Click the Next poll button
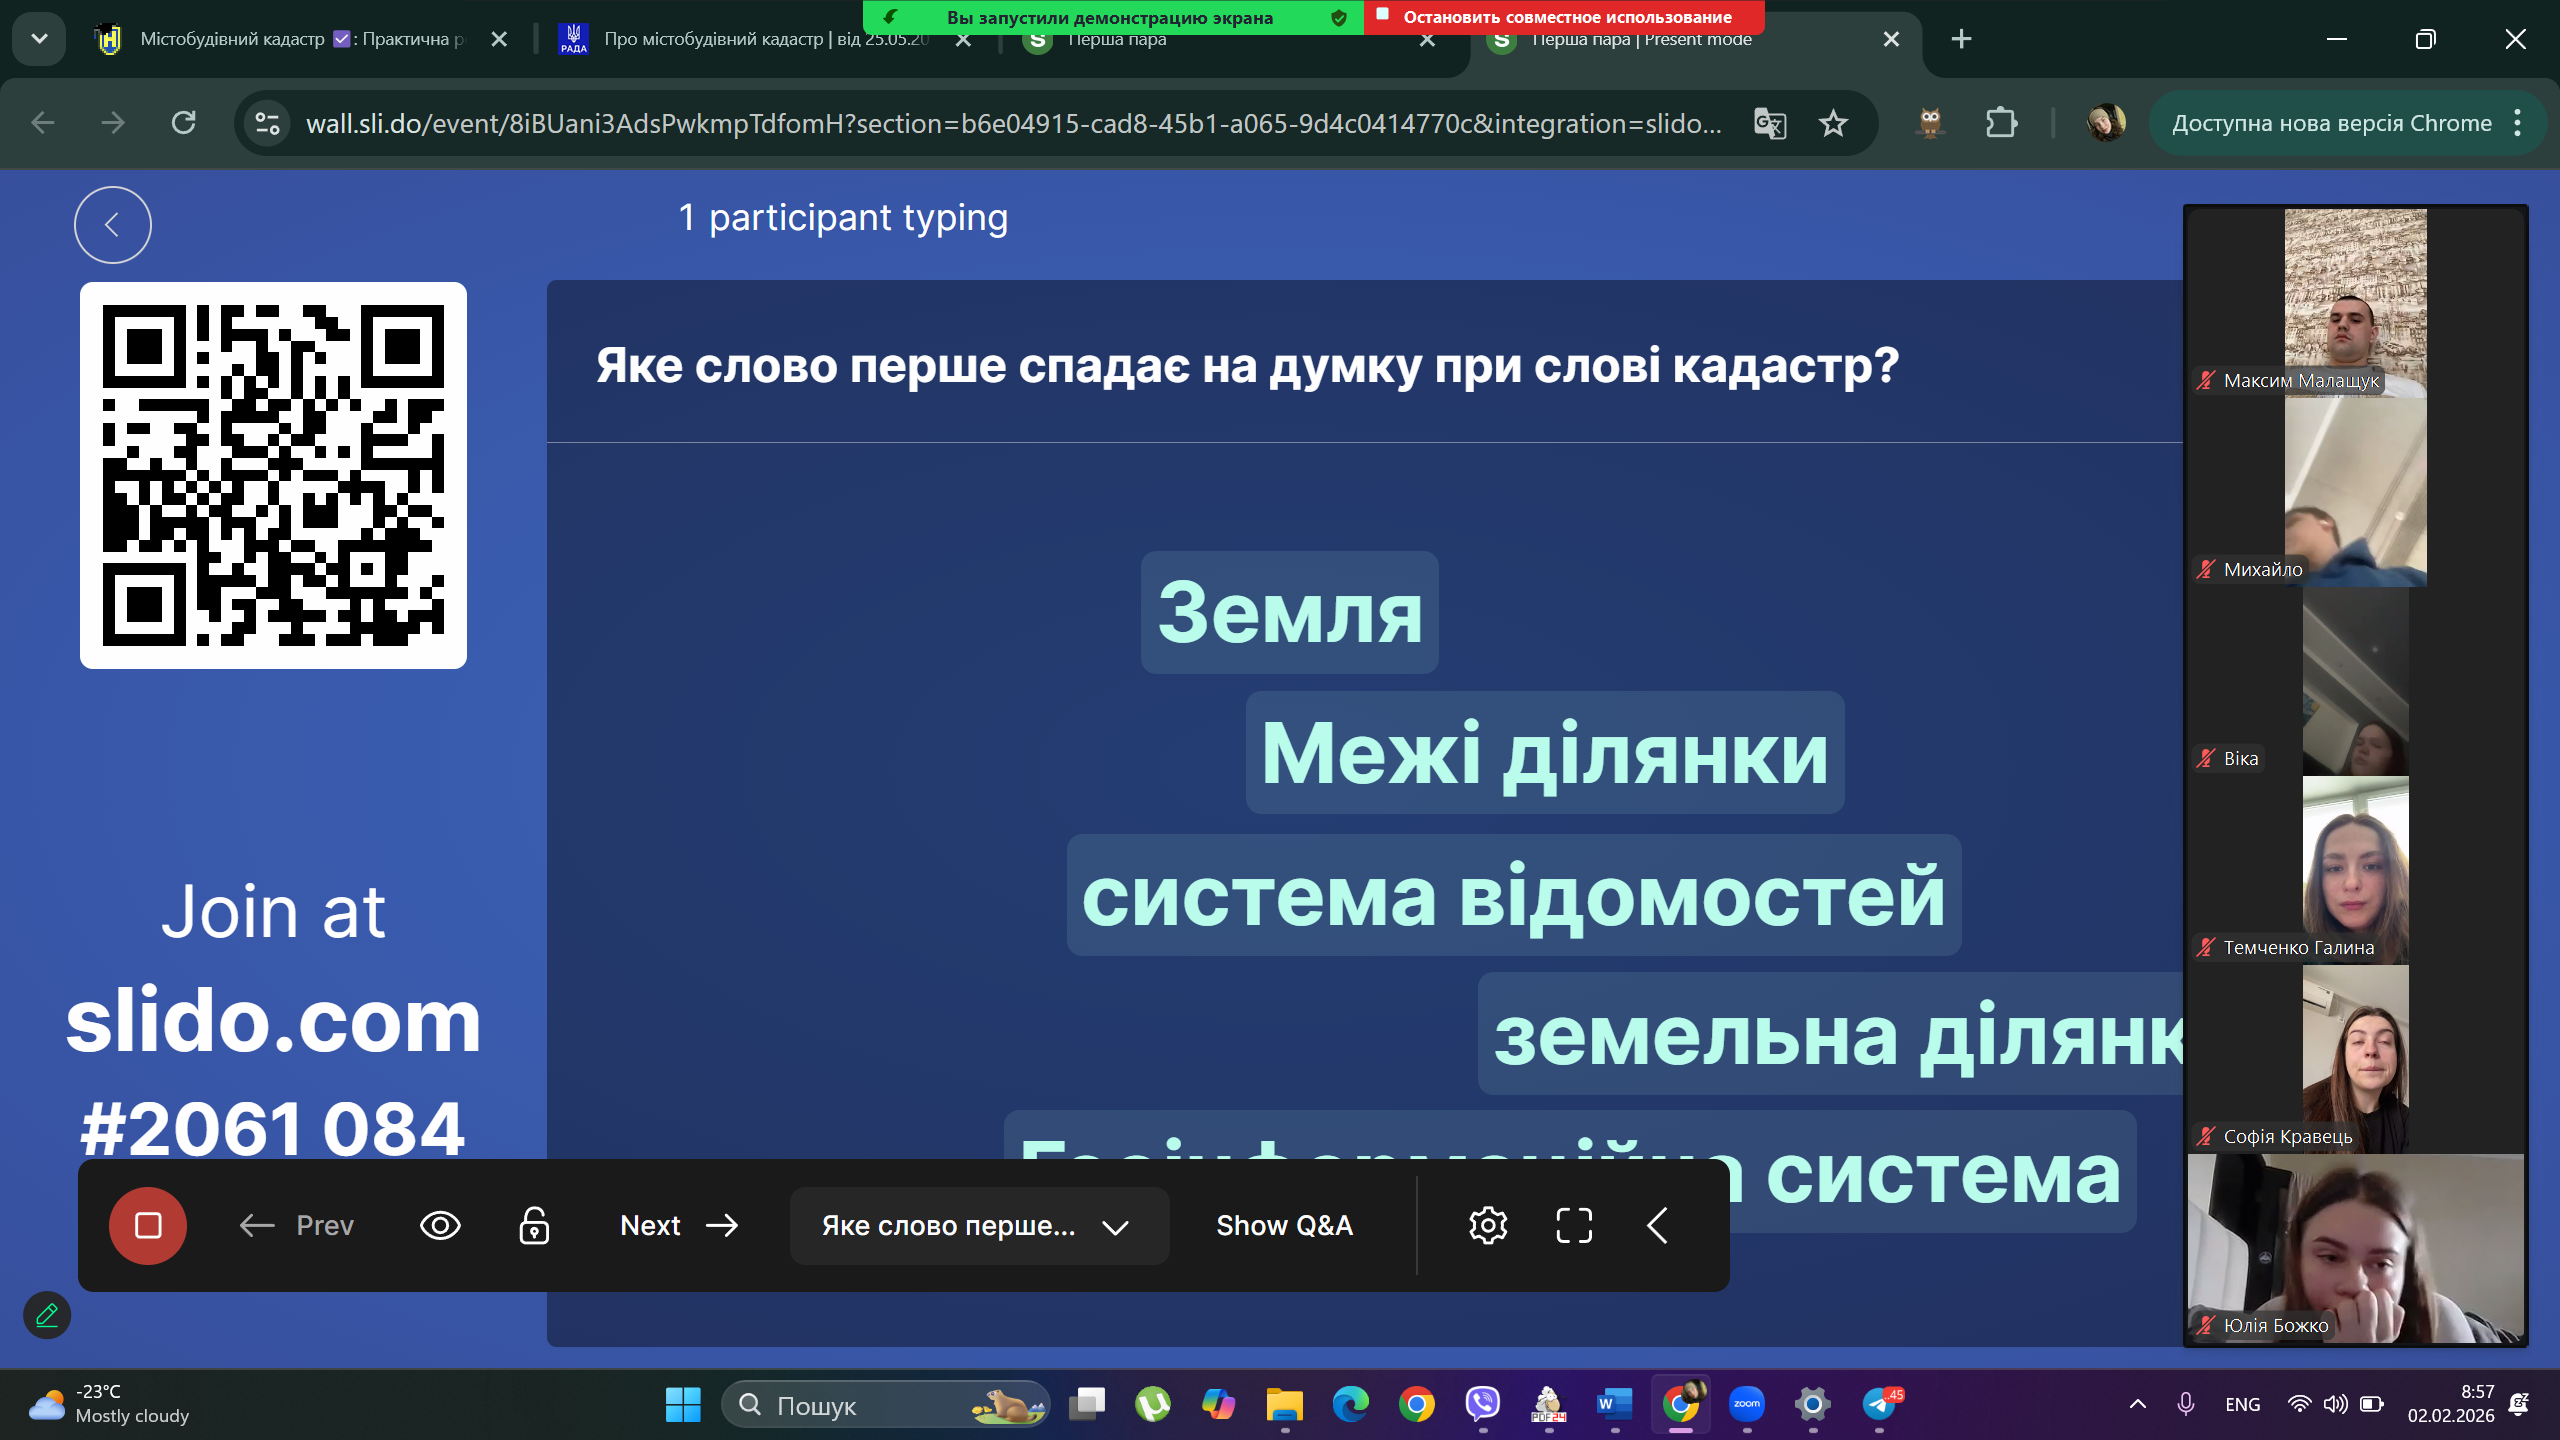The height and width of the screenshot is (1440, 2560). click(679, 1225)
